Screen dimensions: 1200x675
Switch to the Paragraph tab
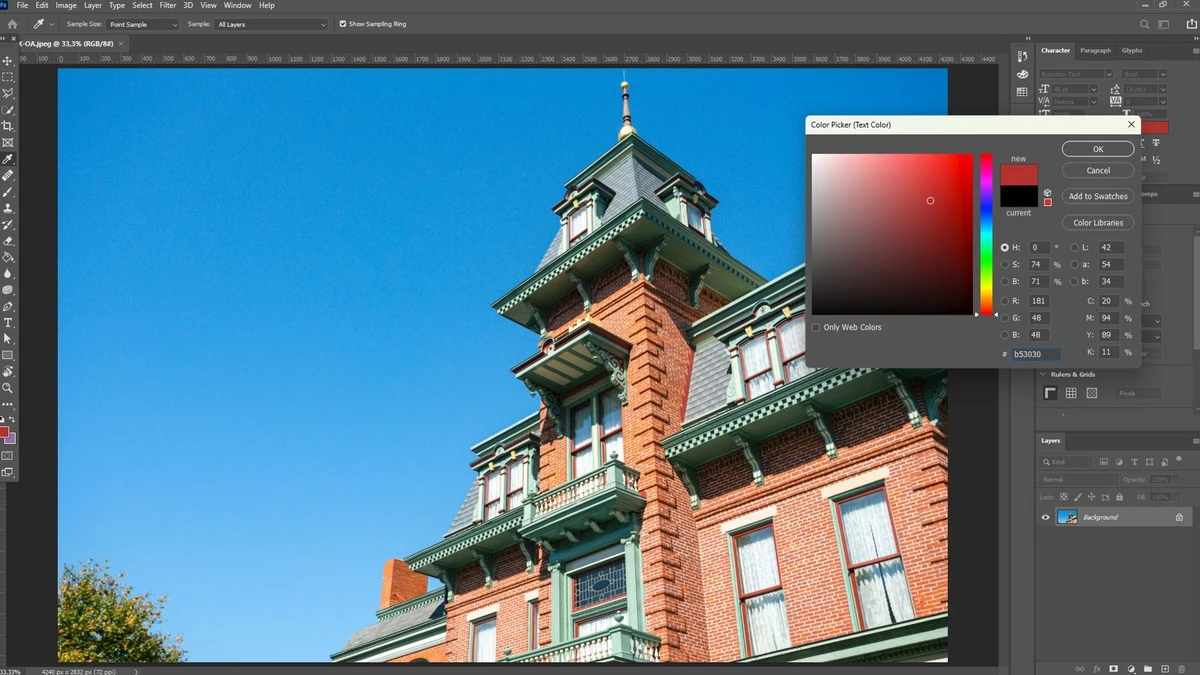[x=1095, y=49]
